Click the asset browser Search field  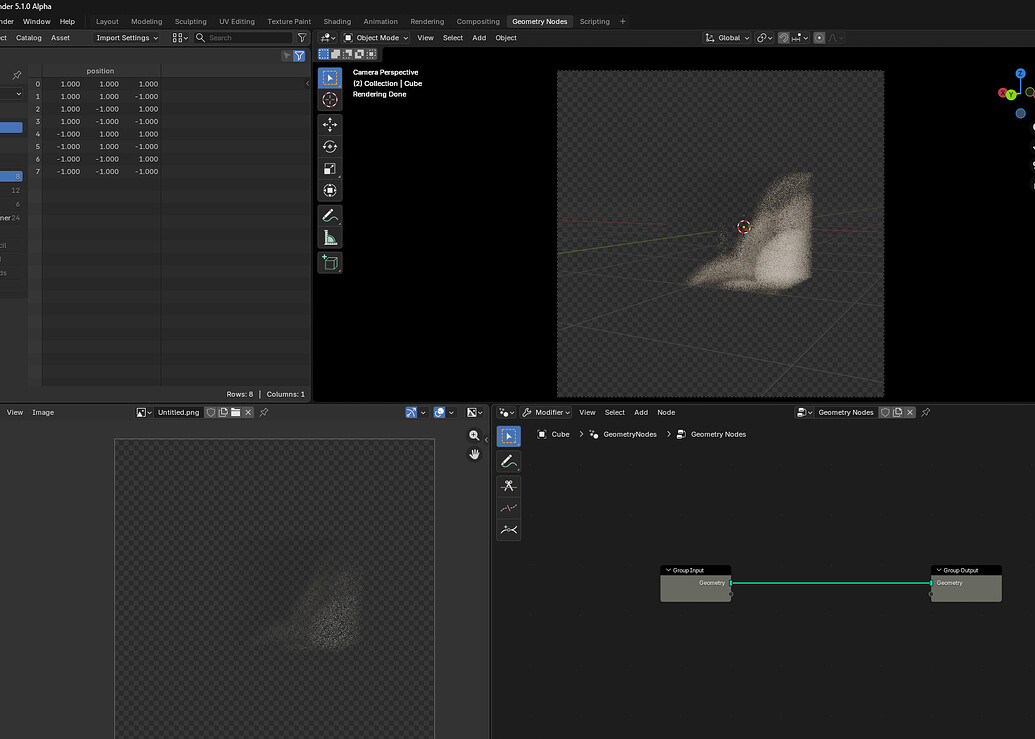(243, 38)
